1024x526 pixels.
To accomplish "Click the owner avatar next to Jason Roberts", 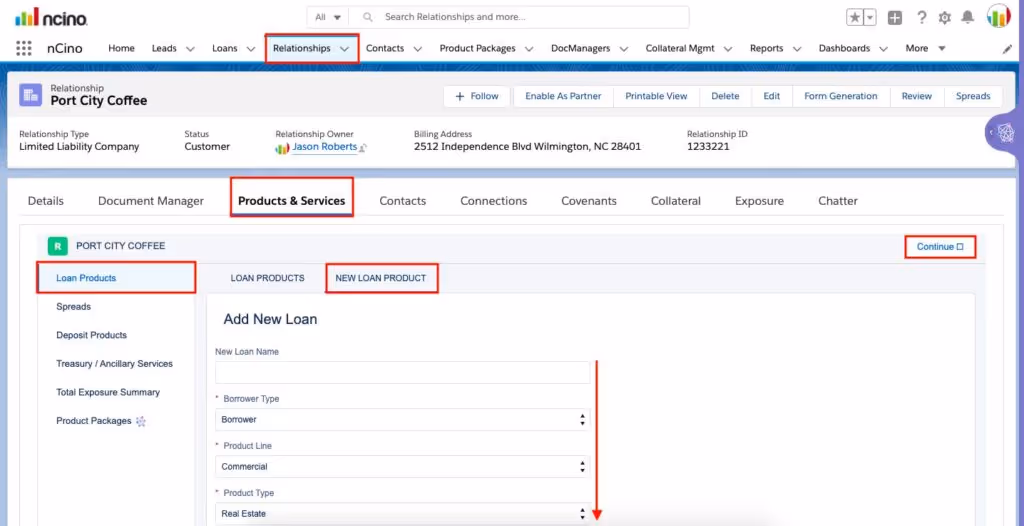I will (282, 148).
